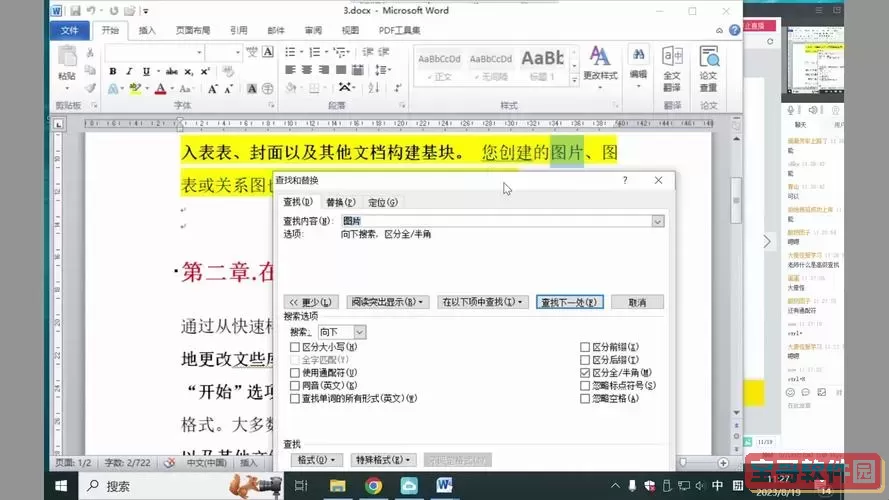Click the shrink font icon
The height and width of the screenshot is (500, 889).
point(228,88)
